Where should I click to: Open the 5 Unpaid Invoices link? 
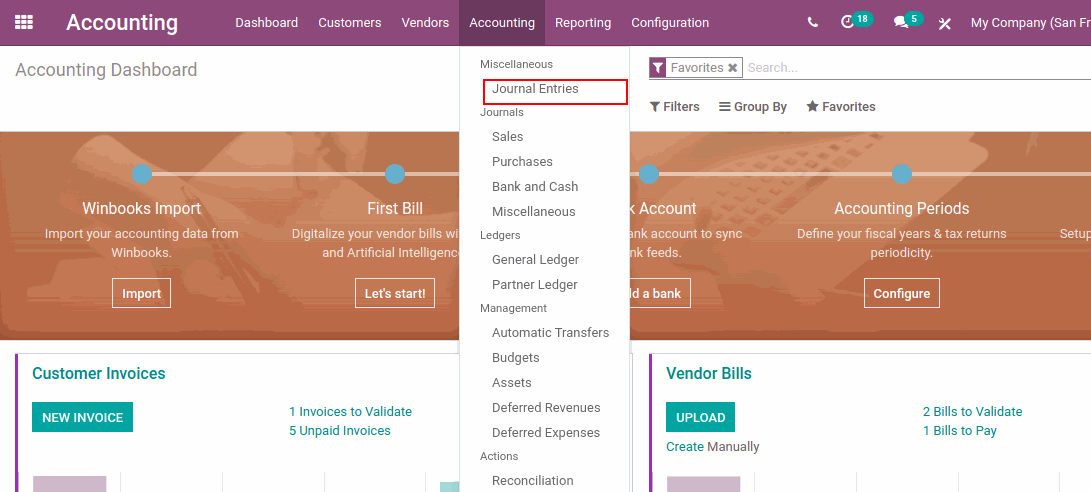[x=340, y=431]
